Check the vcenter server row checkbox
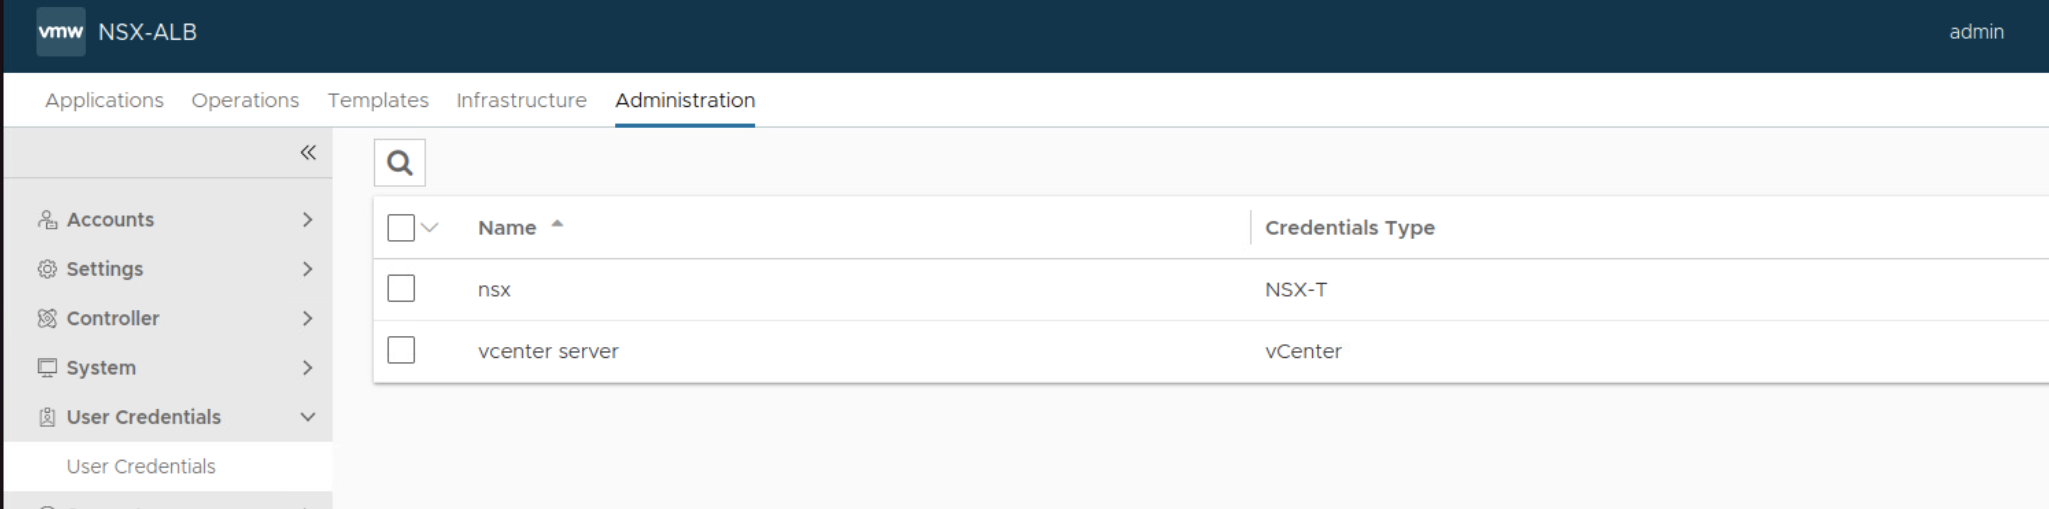2049x509 pixels. pyautogui.click(x=401, y=351)
